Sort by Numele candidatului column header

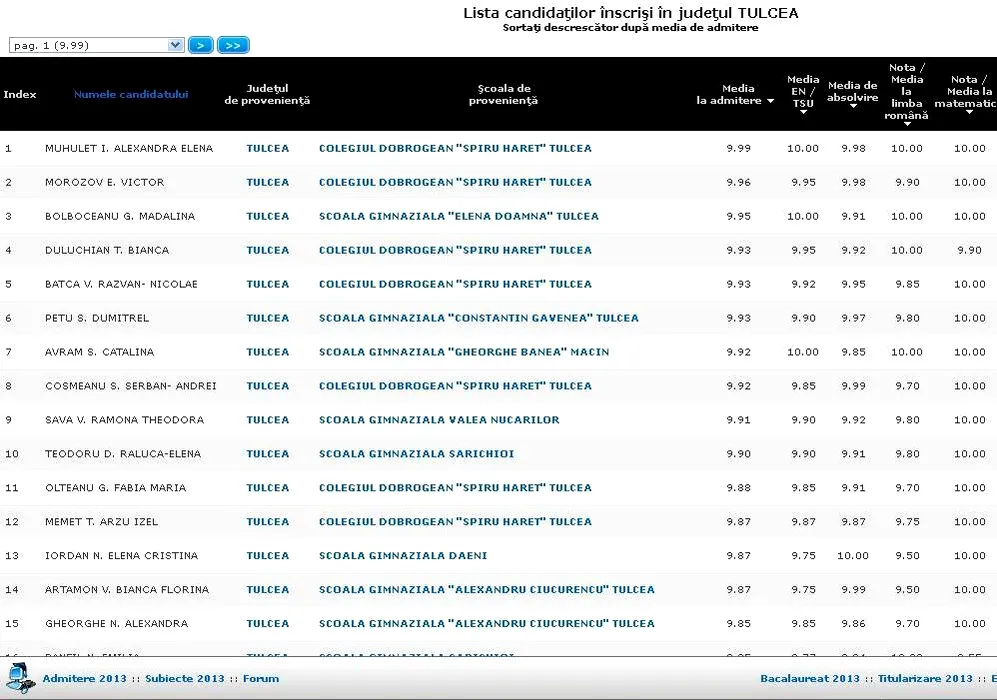[x=131, y=95]
